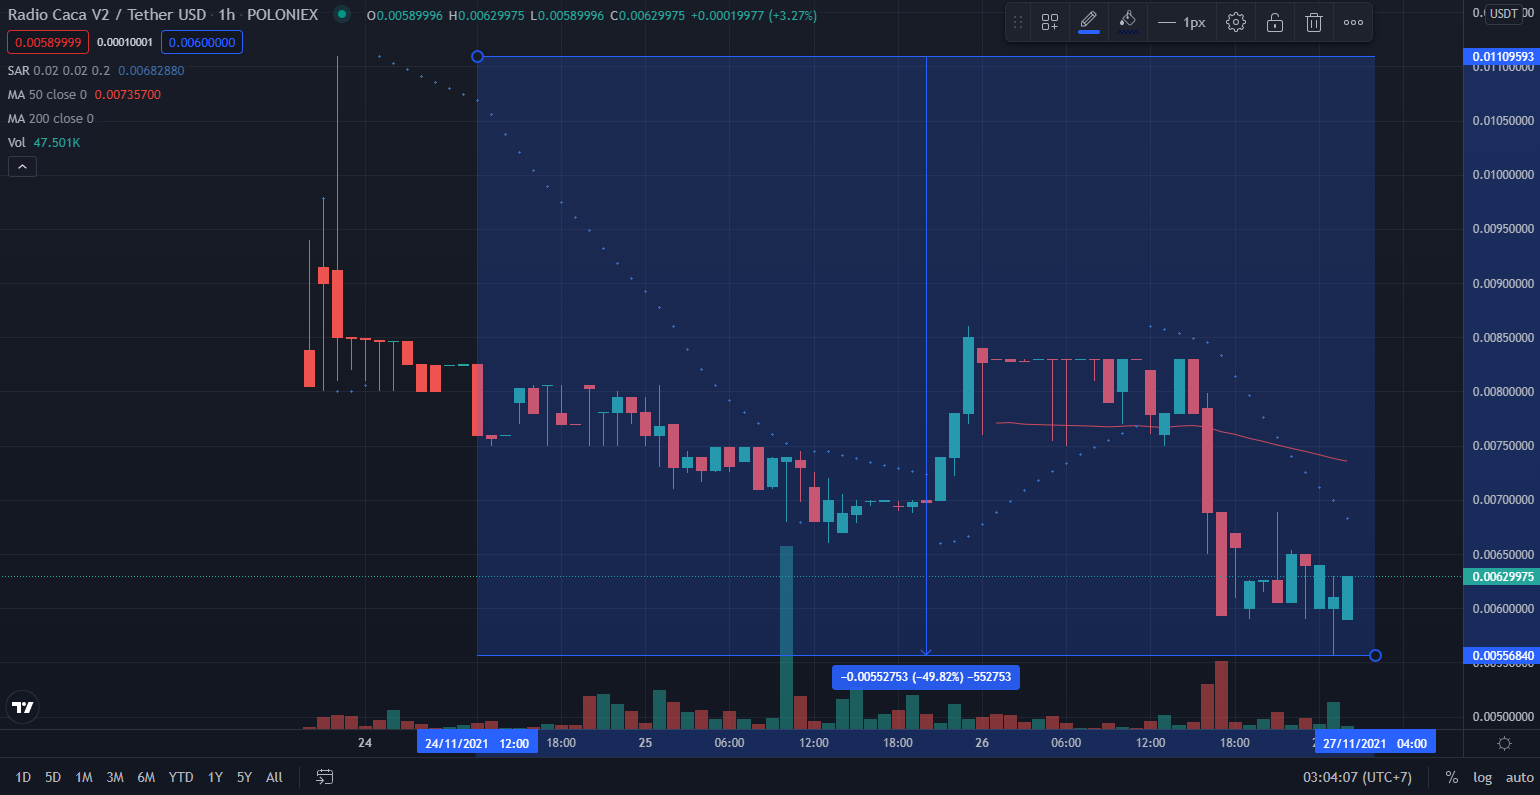Click the pencil line color tool
This screenshot has height=795, width=1540.
[1089, 21]
